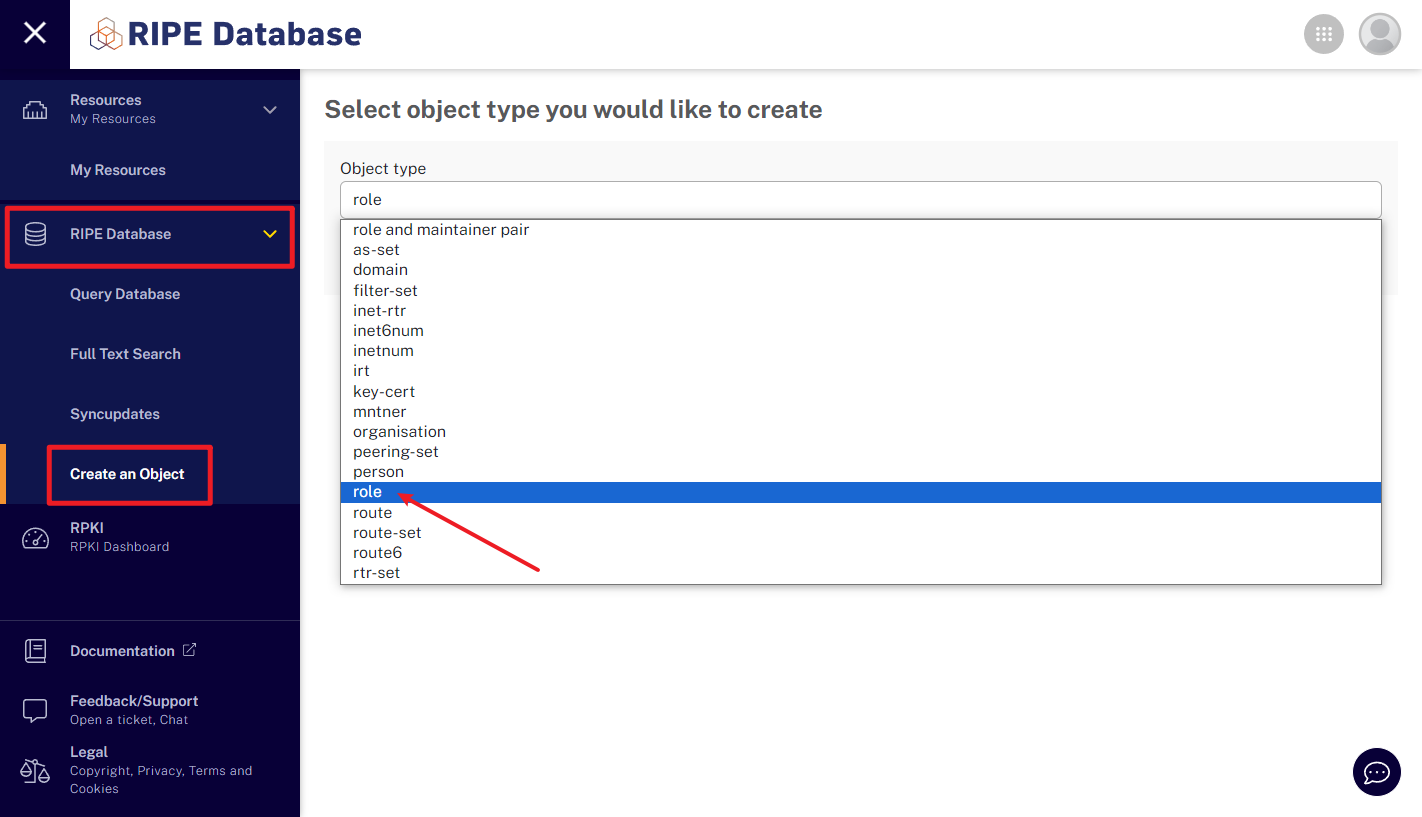
Task: Select Create an Object menu item
Action: pyautogui.click(x=127, y=474)
